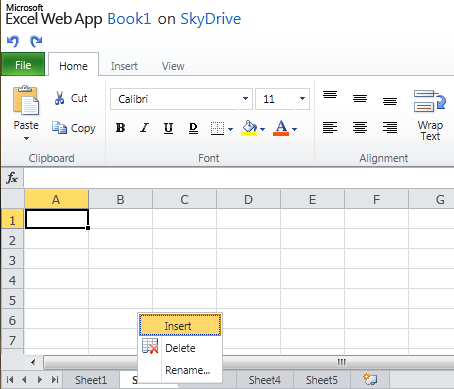Screen dimensions: 454x389
Task: Open the font size 11 dropdown
Action: tap(302, 99)
